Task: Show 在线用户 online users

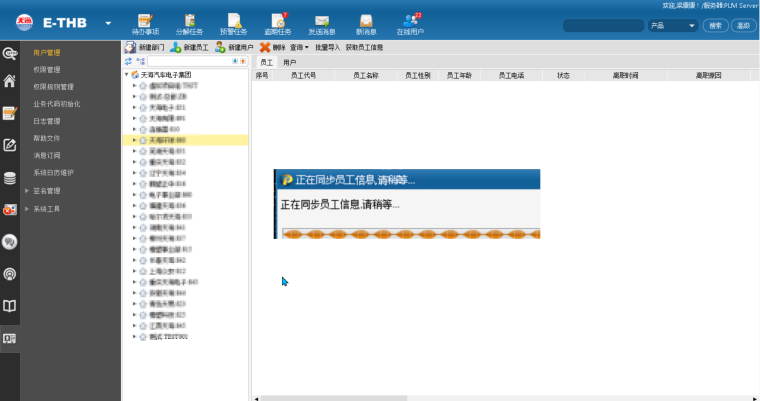Action: pos(409,21)
